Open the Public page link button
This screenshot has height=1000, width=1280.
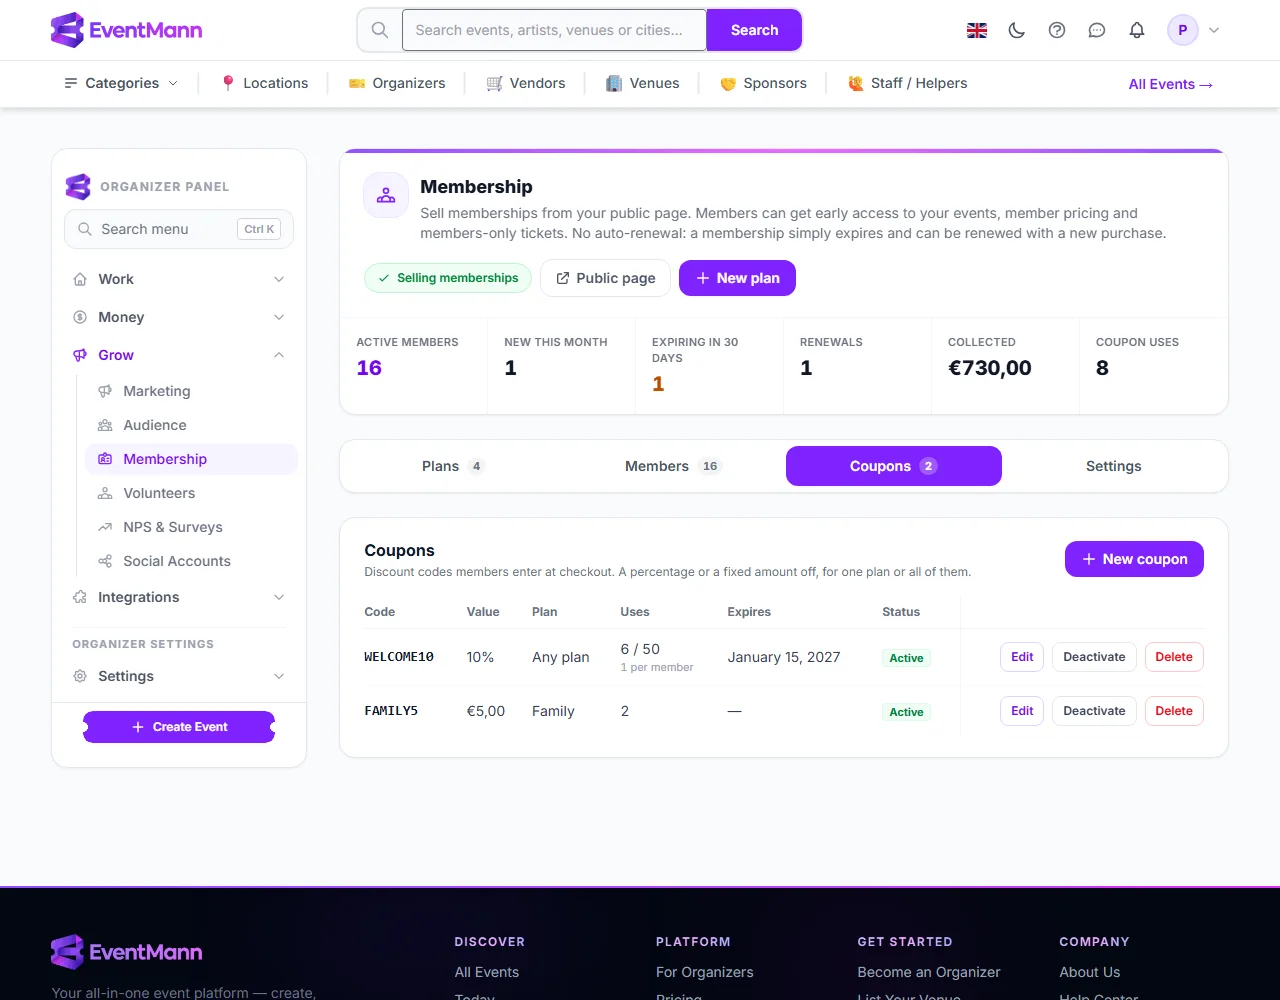(x=605, y=278)
